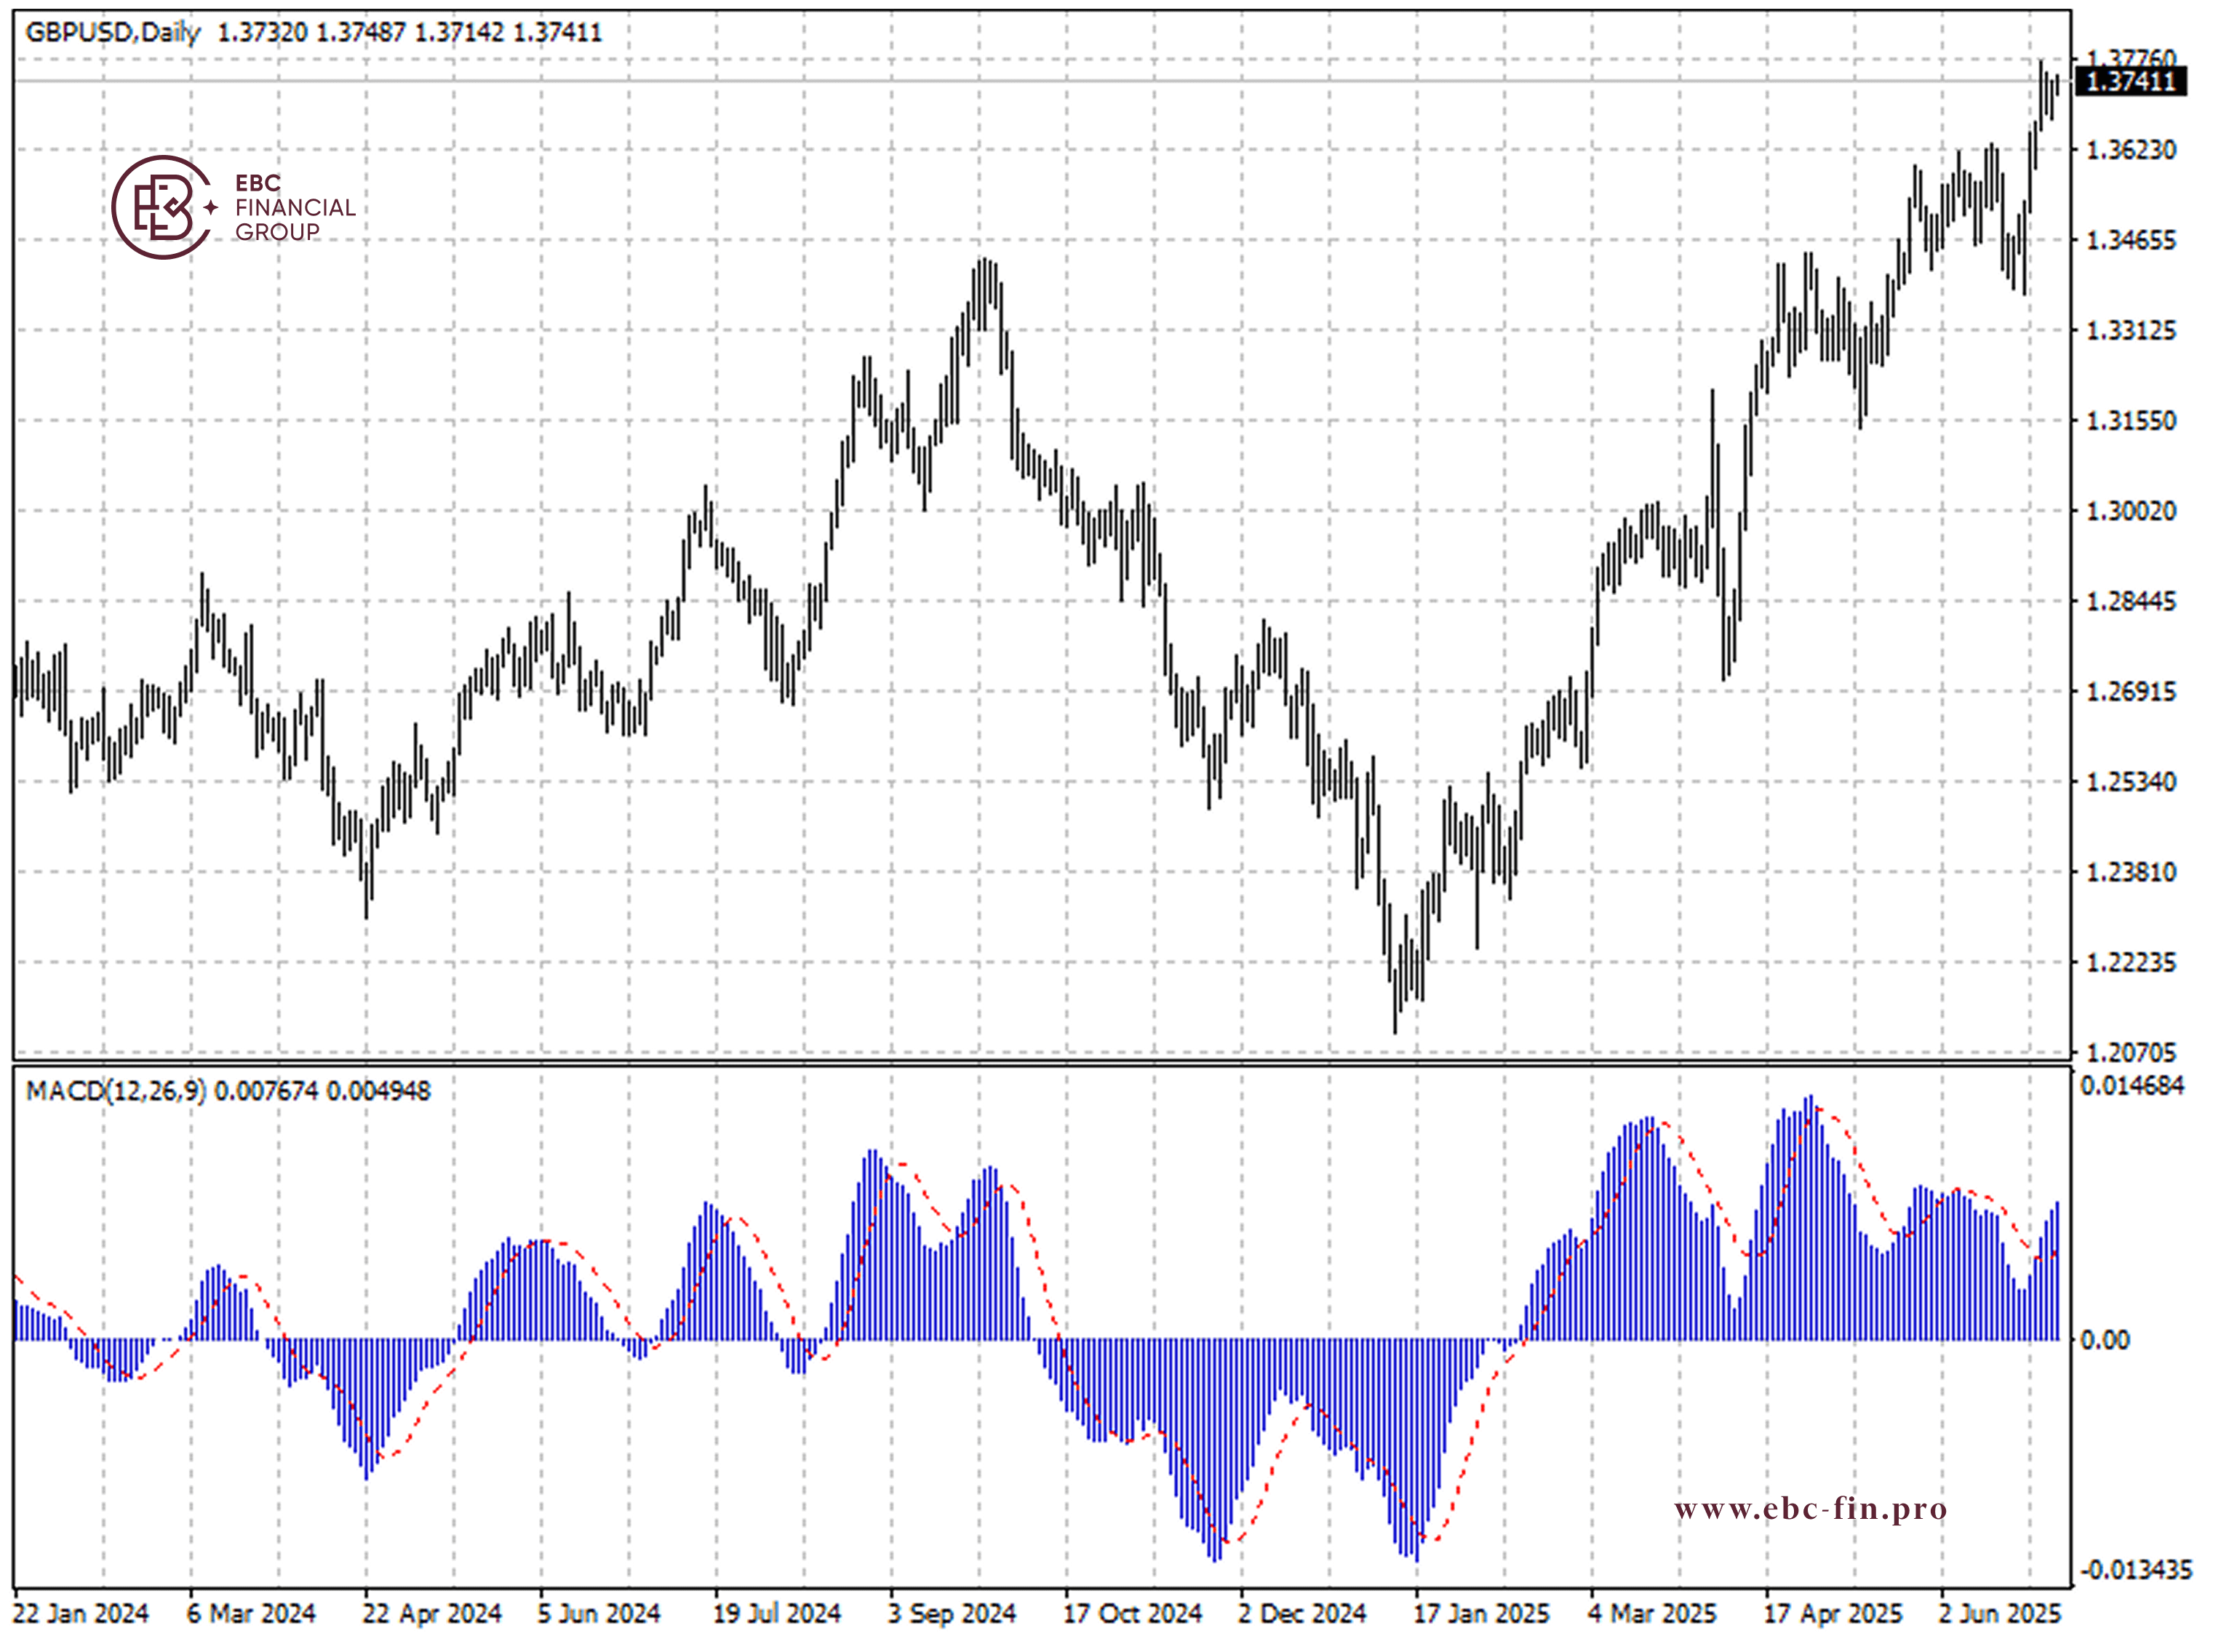Select the 3 Sep 2024 date marker
Screen dimensions: 2213x1652
951,1614
